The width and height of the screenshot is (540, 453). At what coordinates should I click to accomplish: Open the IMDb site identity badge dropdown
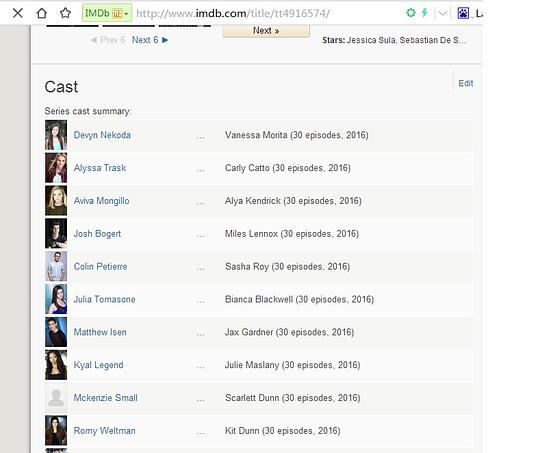(x=107, y=13)
